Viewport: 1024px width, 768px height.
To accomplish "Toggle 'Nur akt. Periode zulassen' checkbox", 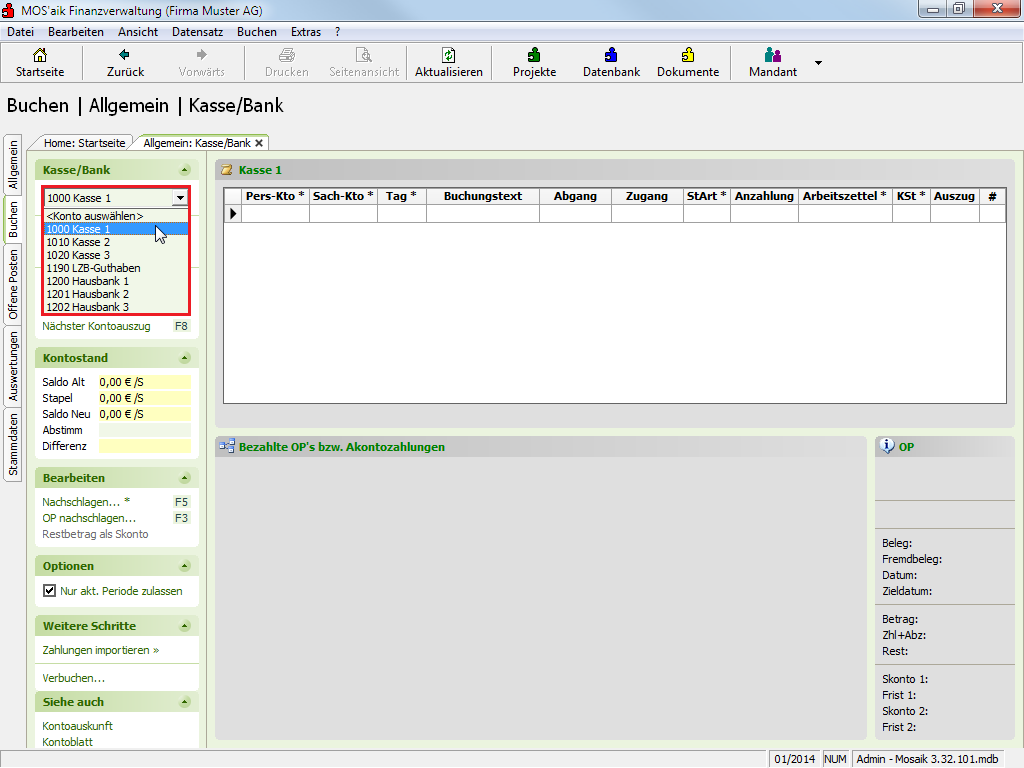I will click(49, 591).
